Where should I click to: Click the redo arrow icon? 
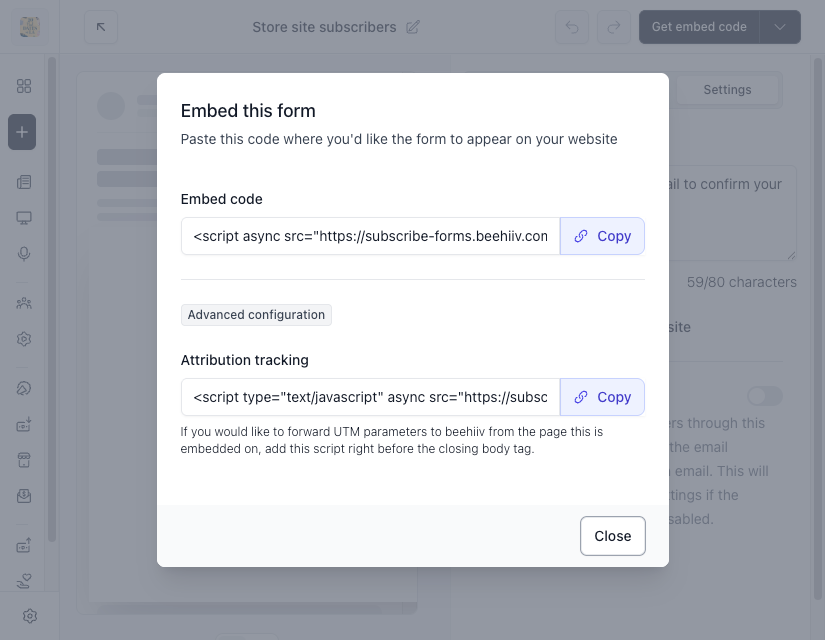pos(614,27)
